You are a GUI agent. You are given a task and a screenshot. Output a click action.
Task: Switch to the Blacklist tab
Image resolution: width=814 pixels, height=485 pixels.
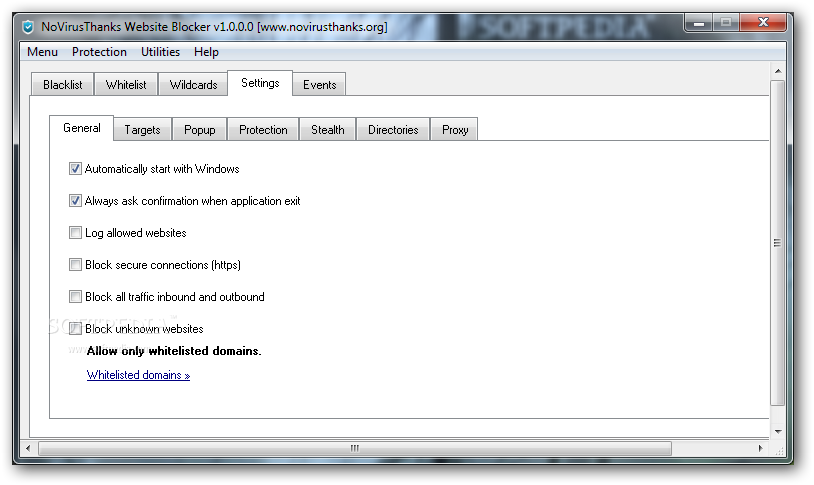point(62,85)
